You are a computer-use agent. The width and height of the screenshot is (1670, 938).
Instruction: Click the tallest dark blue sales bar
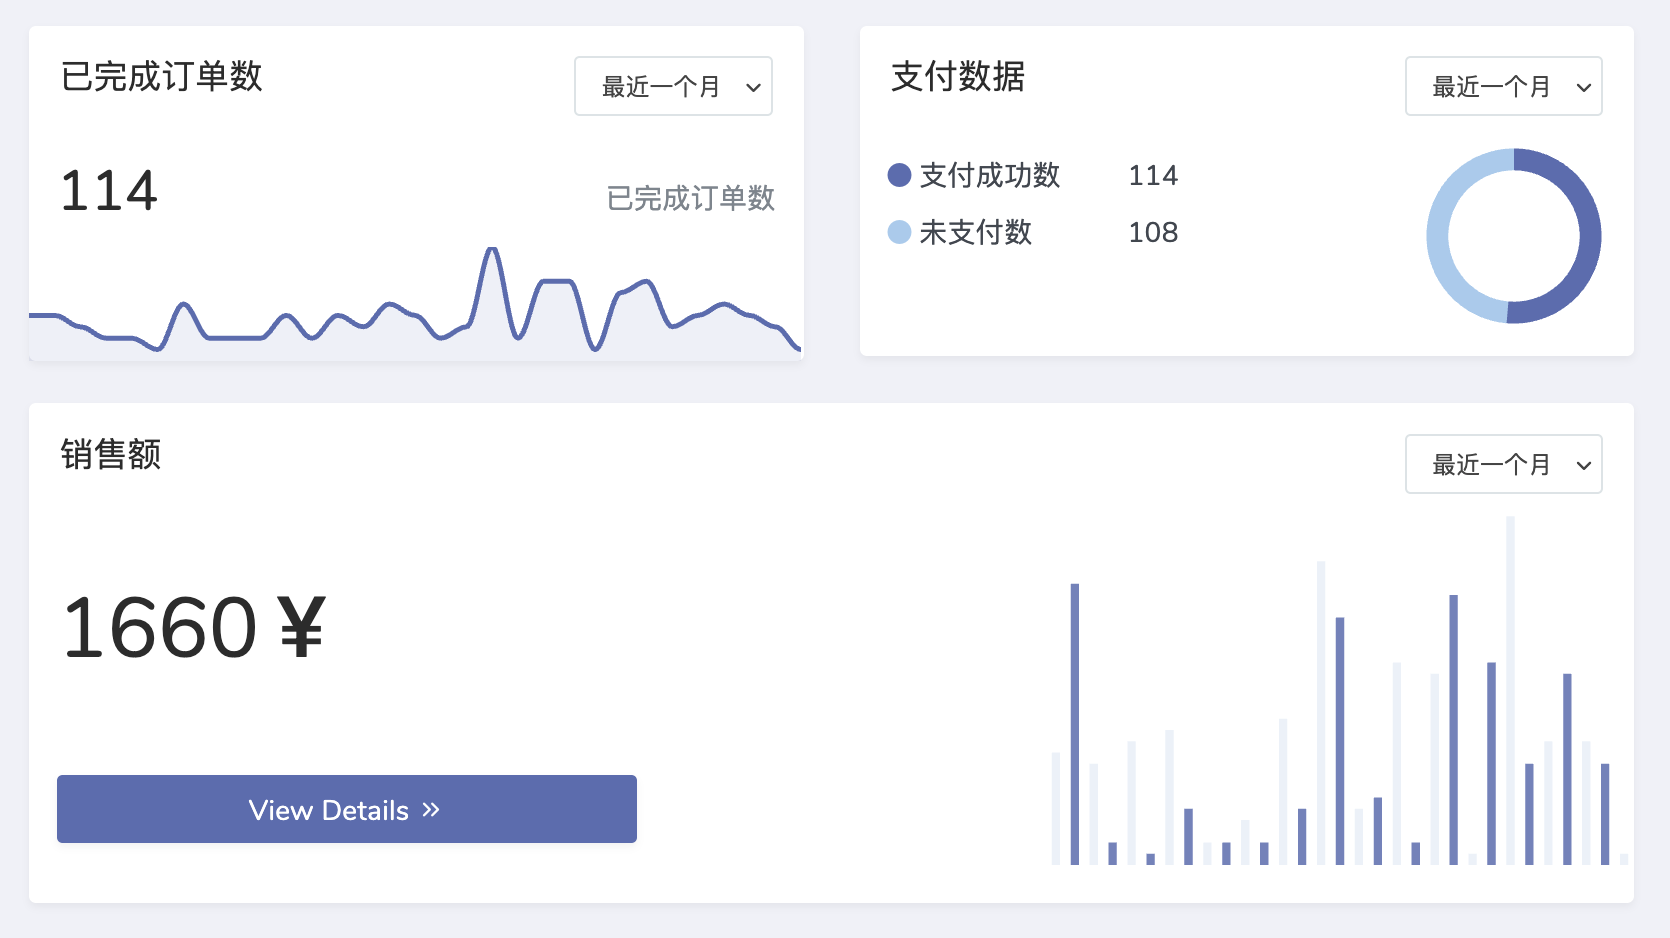click(x=1075, y=720)
